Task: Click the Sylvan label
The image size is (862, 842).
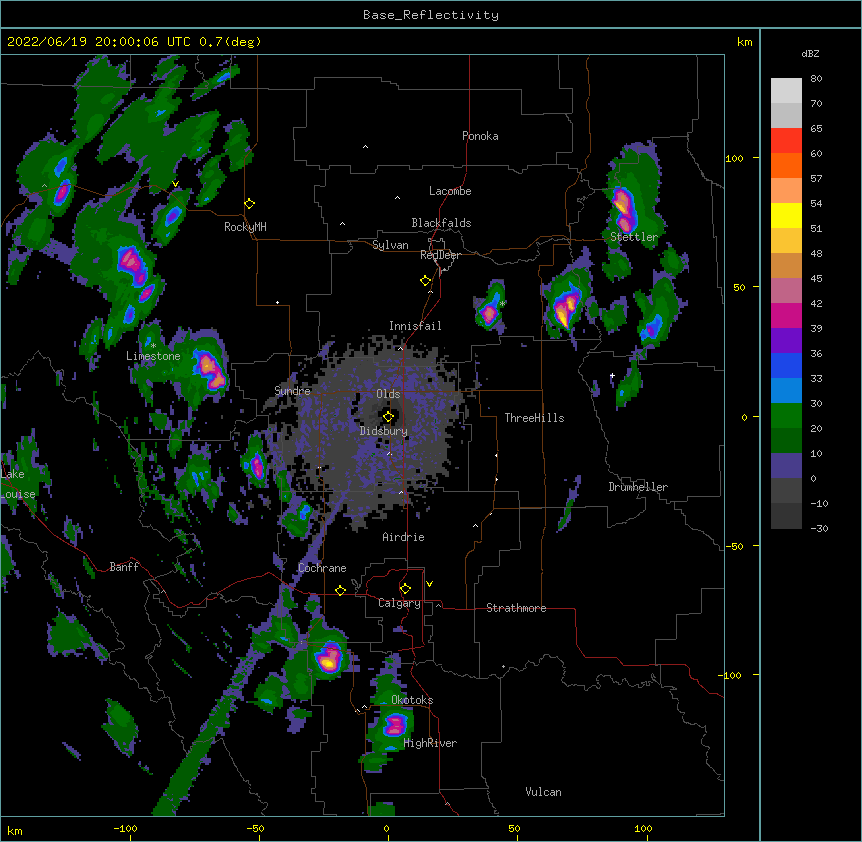Action: click(x=390, y=245)
